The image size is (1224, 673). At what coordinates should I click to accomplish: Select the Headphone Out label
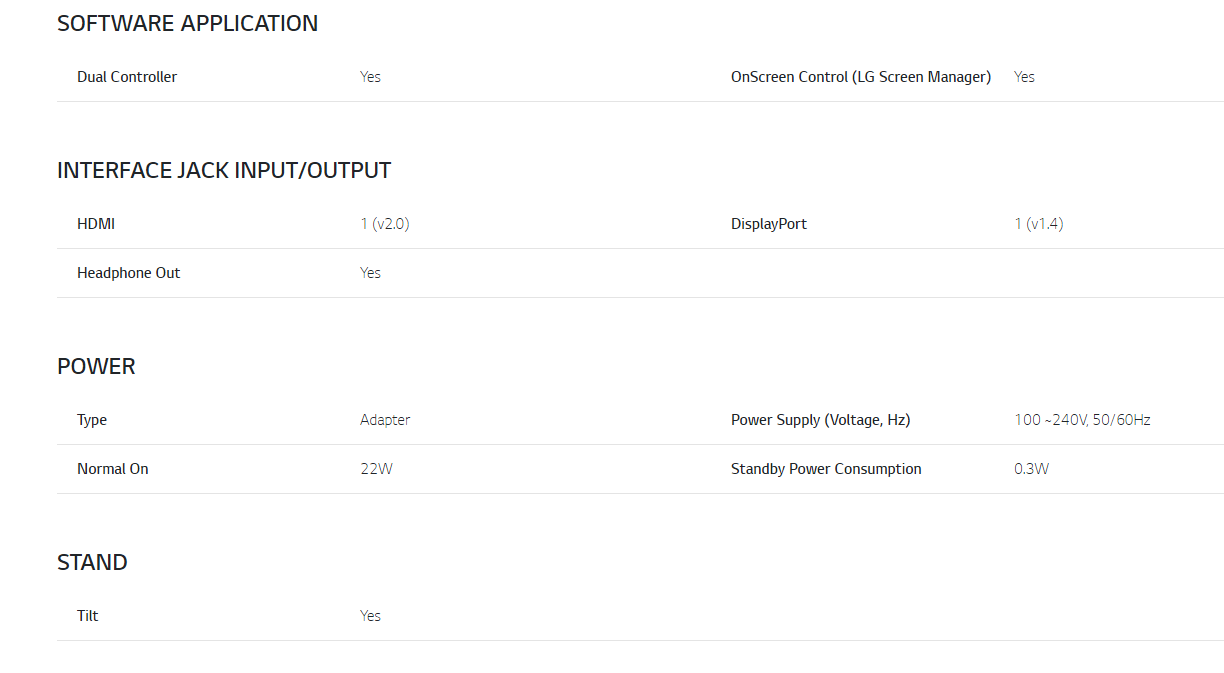click(129, 273)
